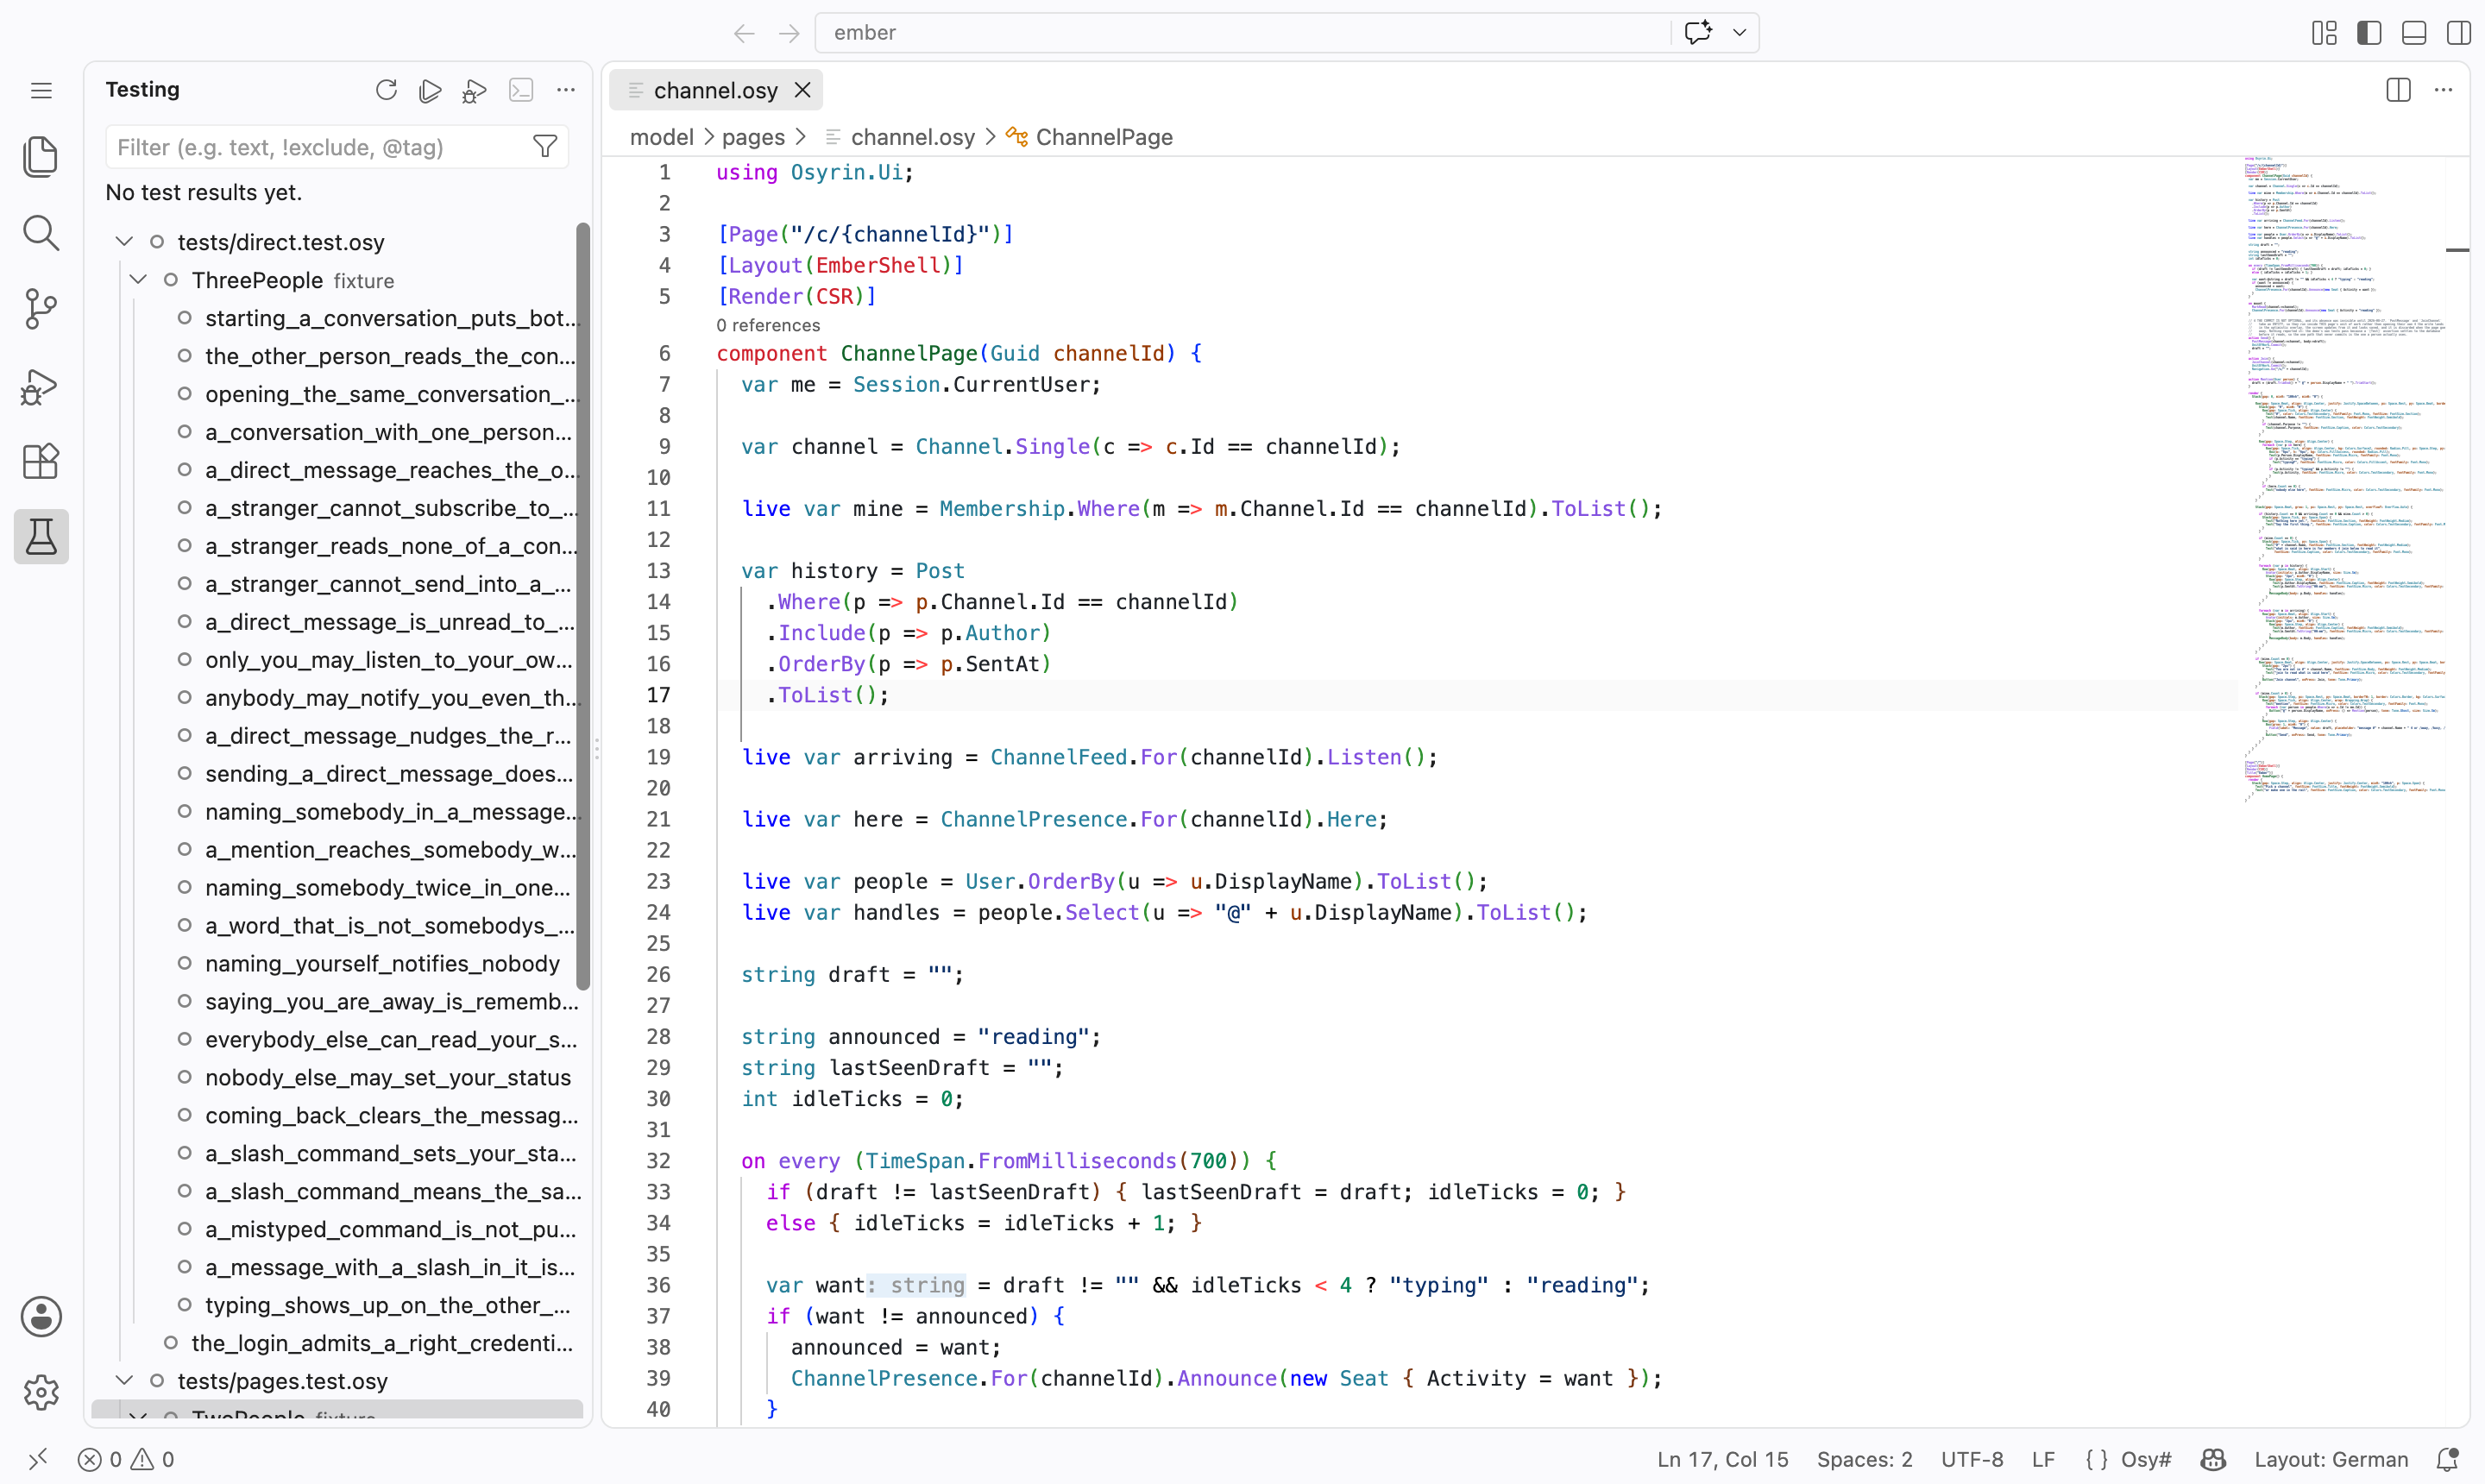Toggle bottom panel visibility
Viewport: 2485px width, 1484px height.
coord(2414,33)
